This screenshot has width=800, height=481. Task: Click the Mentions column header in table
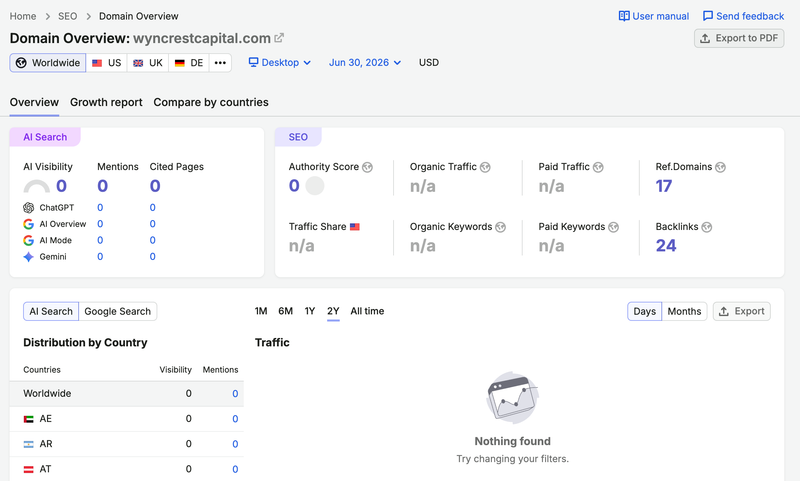[x=220, y=370]
